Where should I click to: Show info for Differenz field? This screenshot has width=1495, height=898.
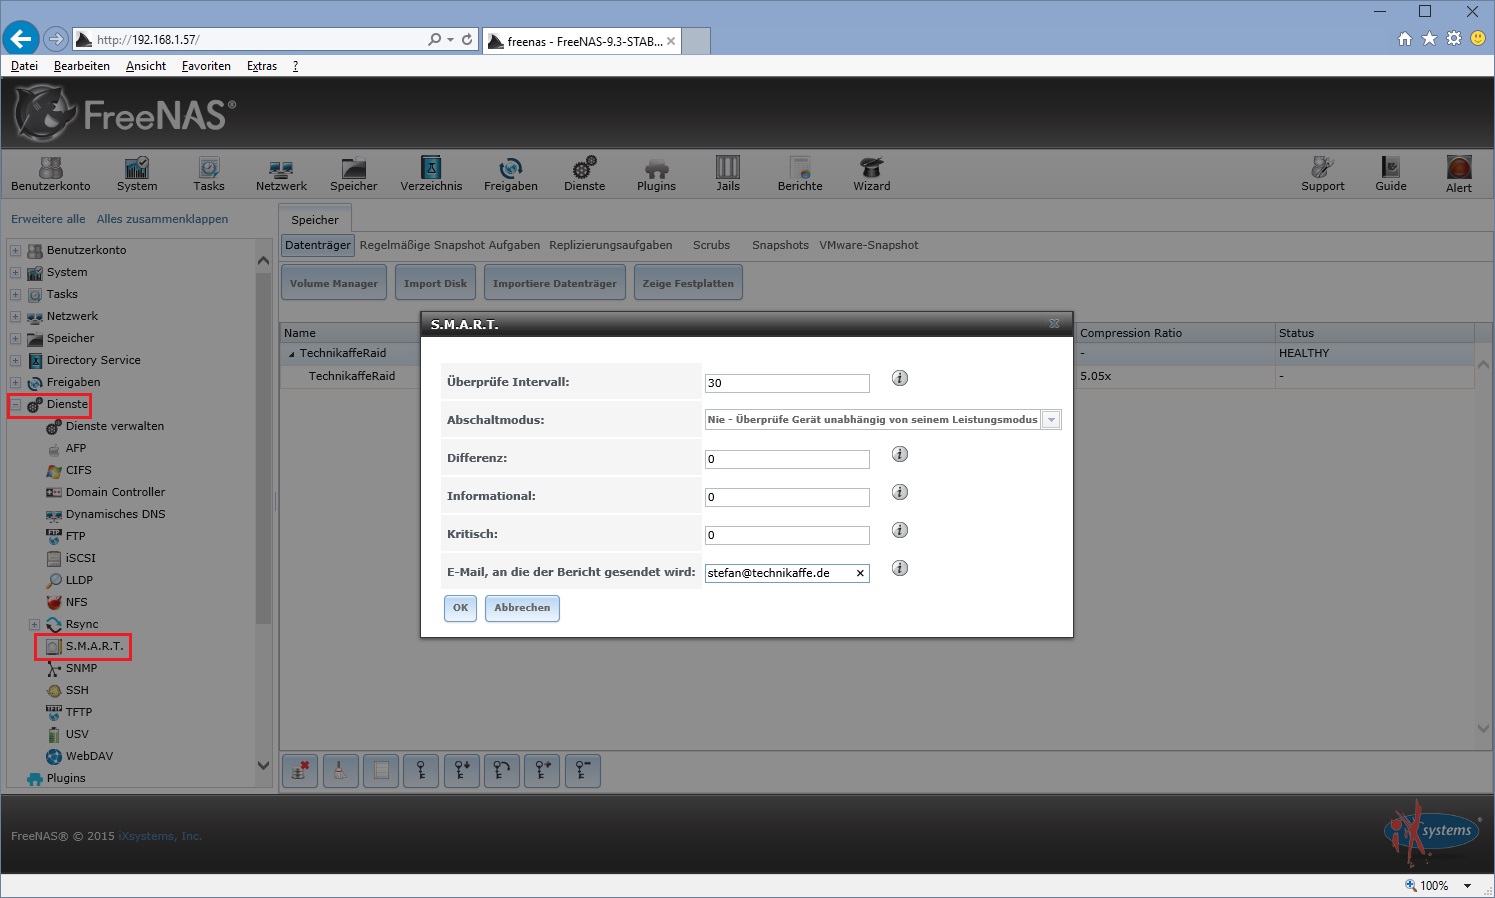(900, 454)
